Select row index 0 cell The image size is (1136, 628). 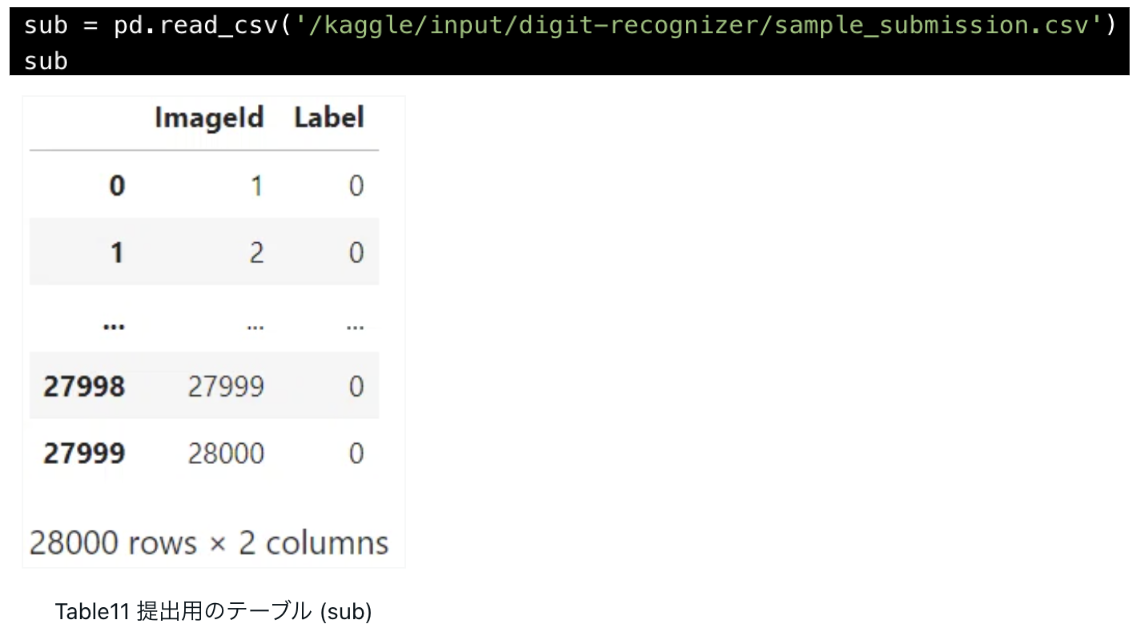pos(117,185)
